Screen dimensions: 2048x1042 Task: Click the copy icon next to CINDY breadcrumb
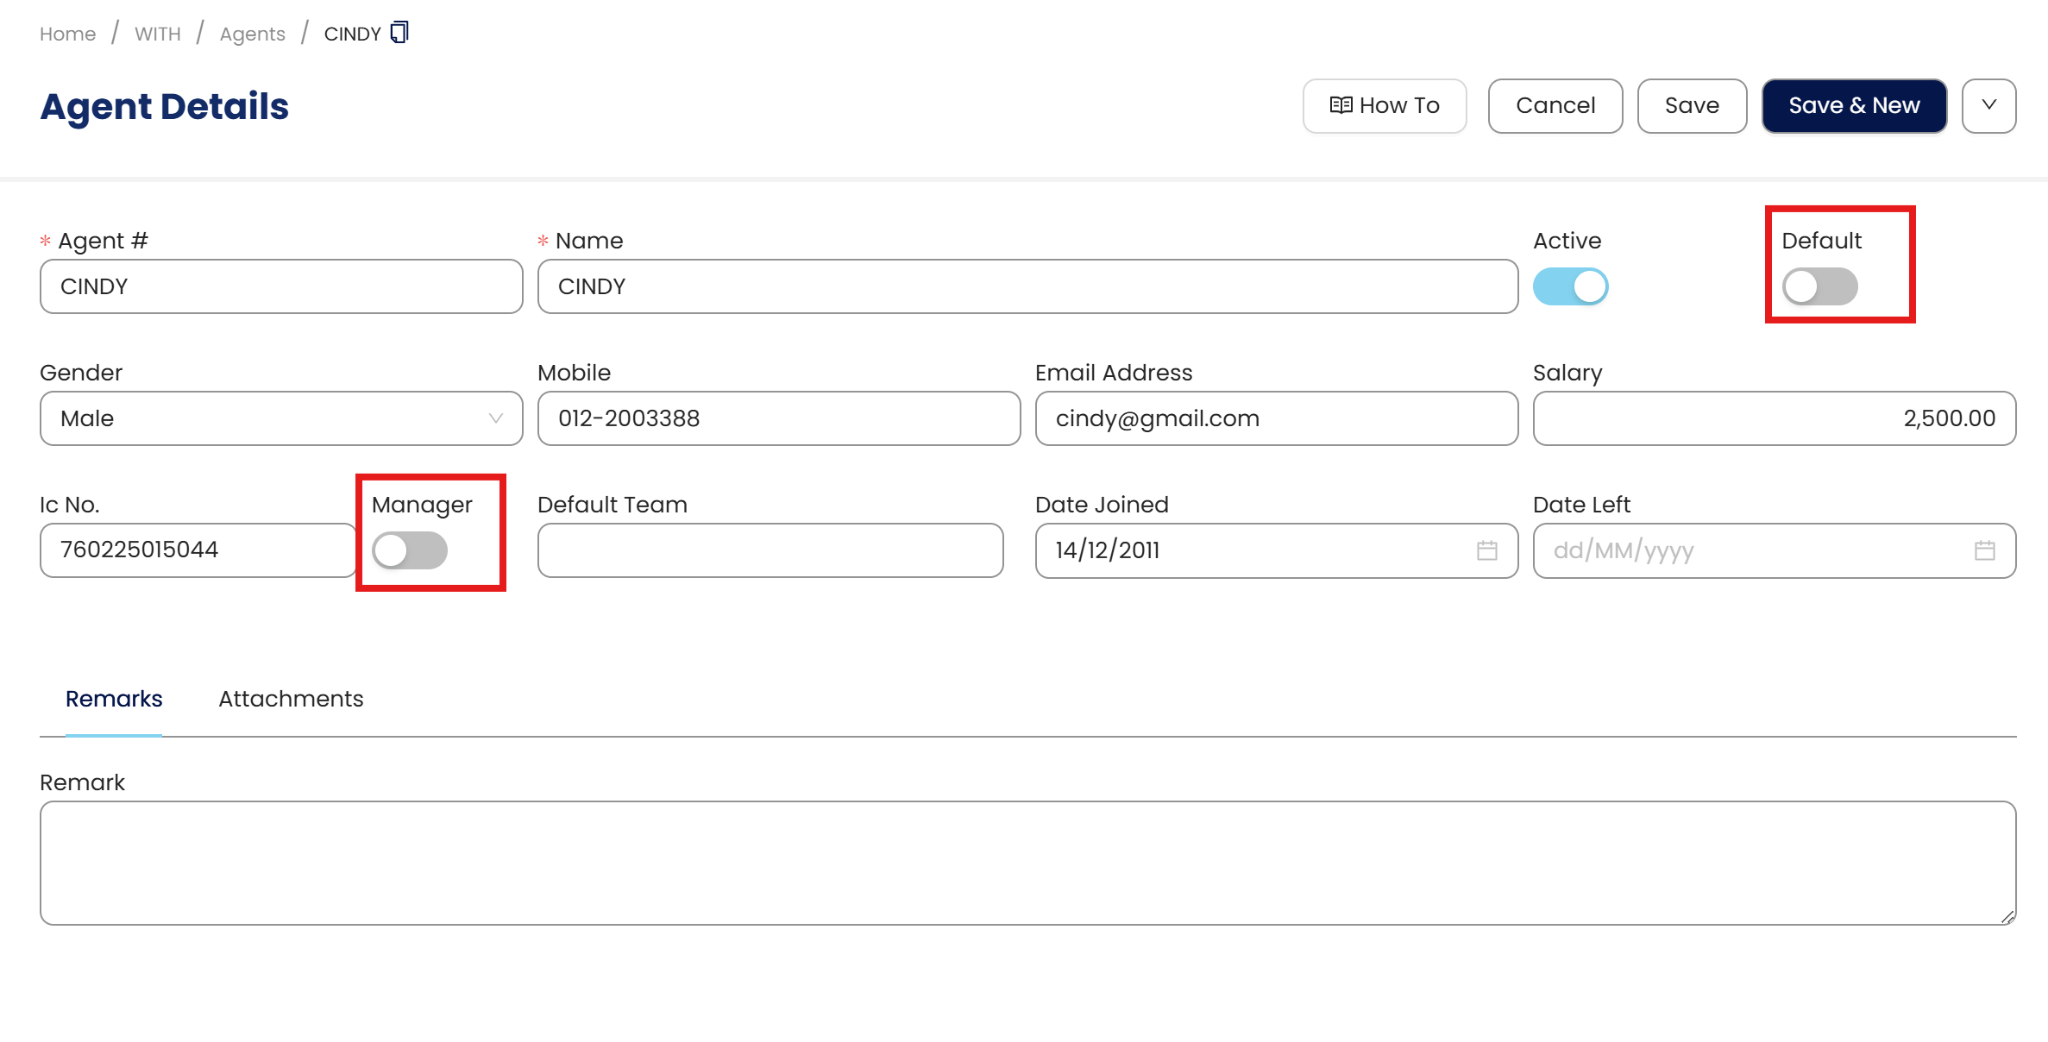(x=399, y=32)
